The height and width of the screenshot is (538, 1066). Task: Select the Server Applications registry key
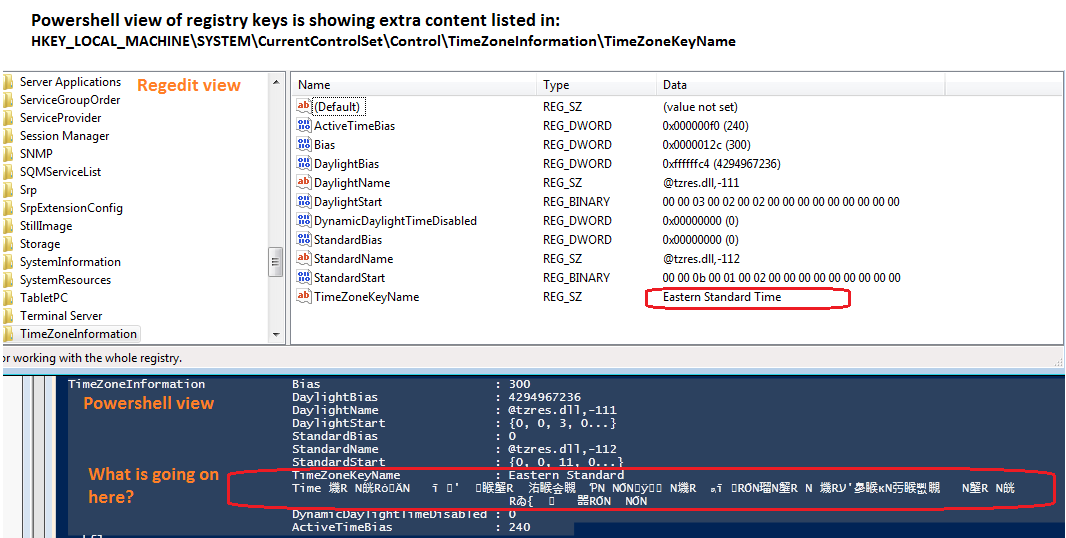coord(70,82)
